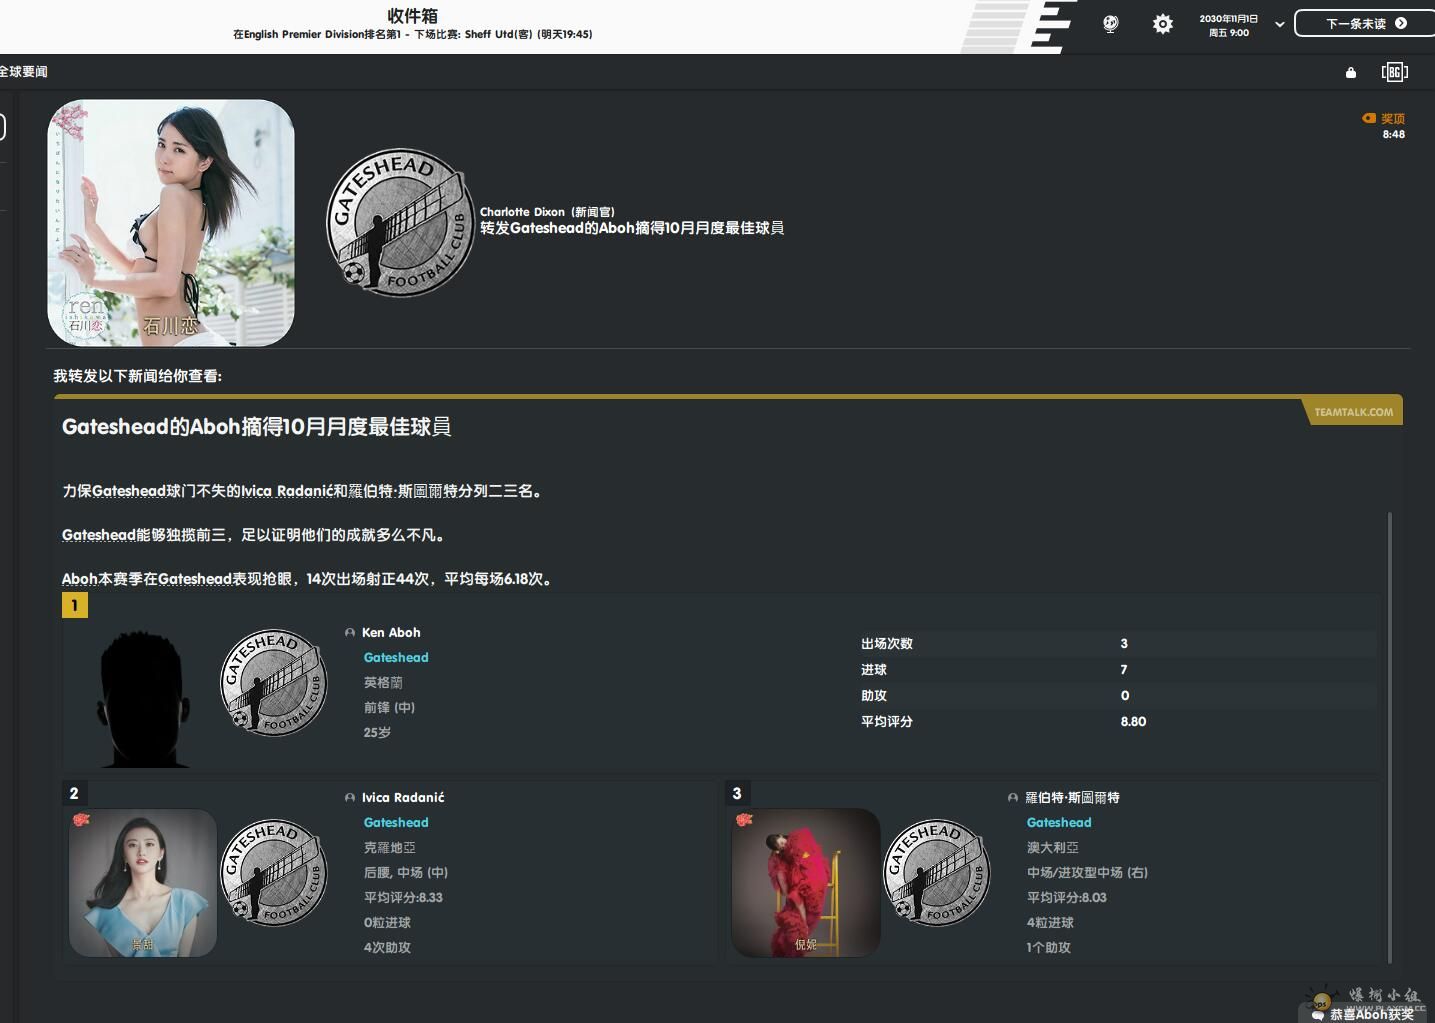Click the 助攻 stat row label

pyautogui.click(x=874, y=696)
